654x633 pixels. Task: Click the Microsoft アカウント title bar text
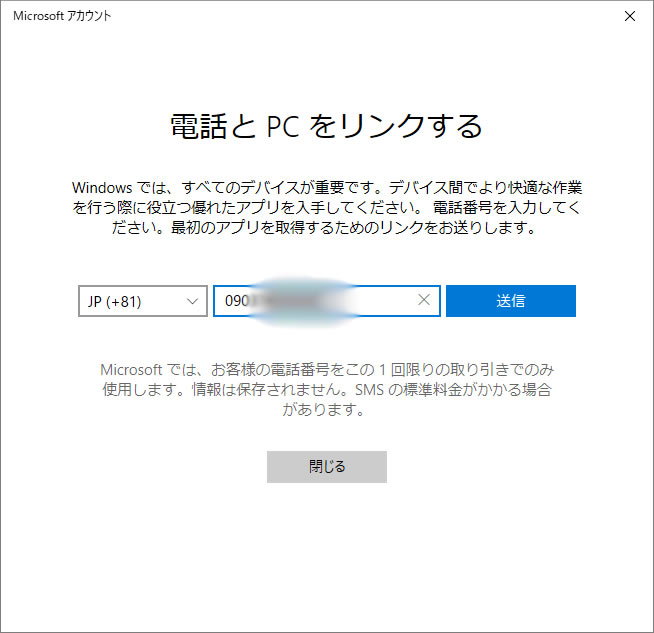pos(62,16)
